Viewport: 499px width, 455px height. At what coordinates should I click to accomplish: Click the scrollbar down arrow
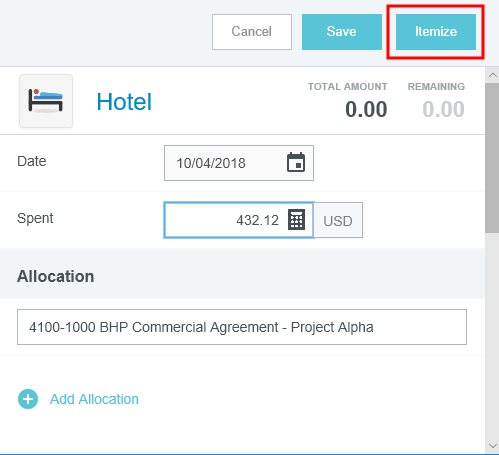point(492,446)
